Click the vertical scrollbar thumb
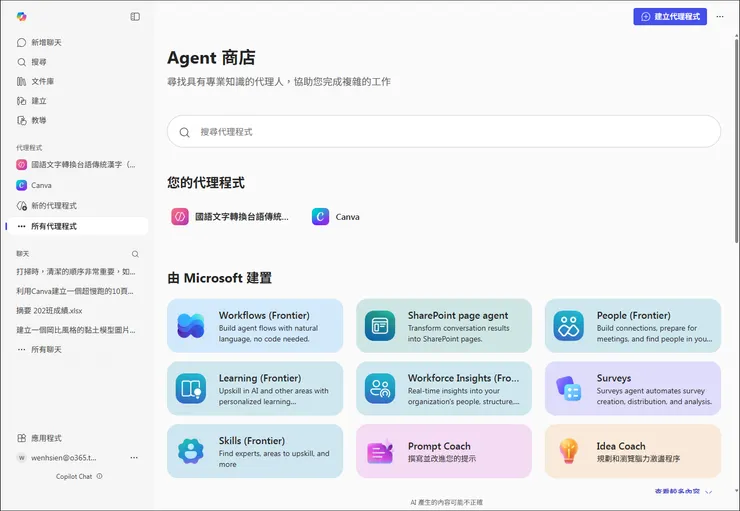The height and width of the screenshot is (511, 740). pos(736,142)
